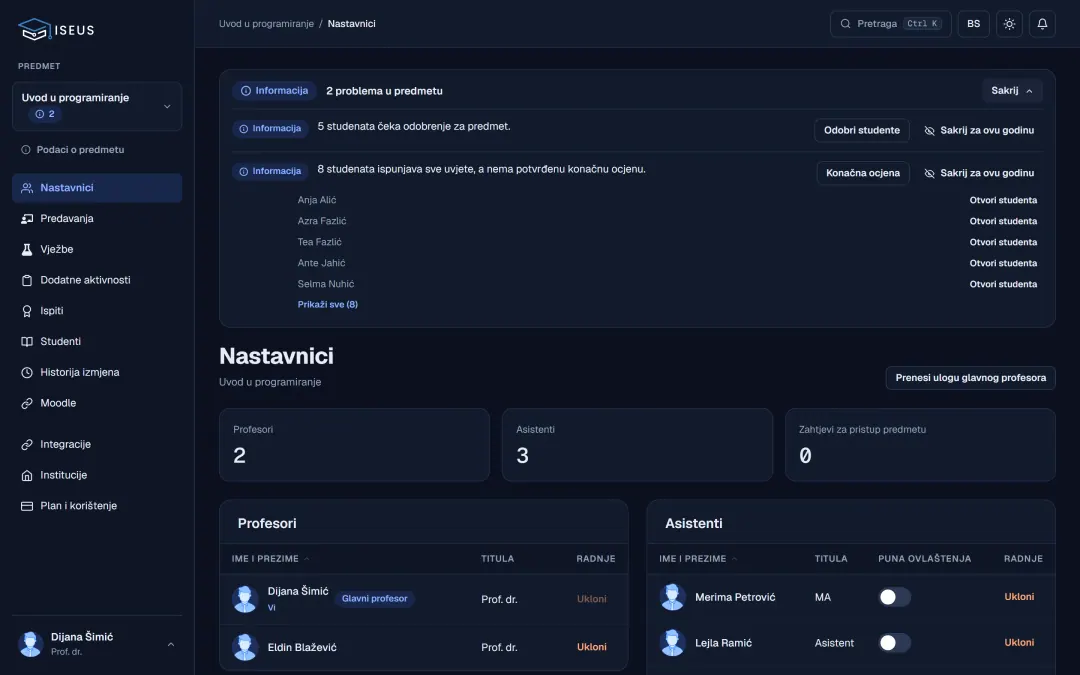Open Plan i korištenje card icon
This screenshot has width=1080, height=675.
click(27, 506)
